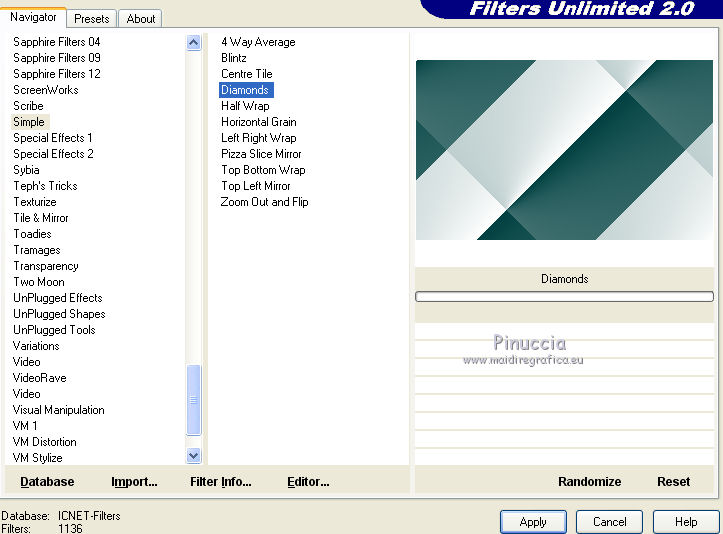Select the ScreenWorks category

[x=46, y=90]
